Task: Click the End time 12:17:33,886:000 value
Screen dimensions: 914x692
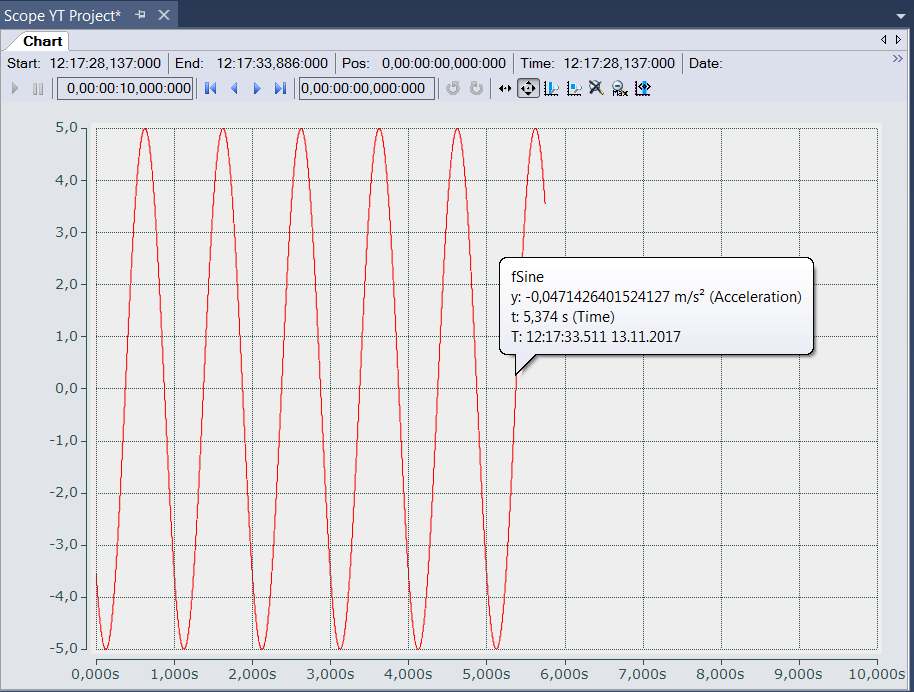Action: [272, 63]
